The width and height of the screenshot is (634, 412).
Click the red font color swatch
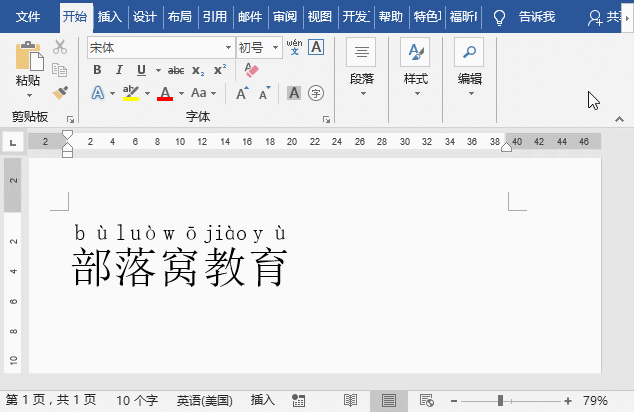(x=165, y=93)
